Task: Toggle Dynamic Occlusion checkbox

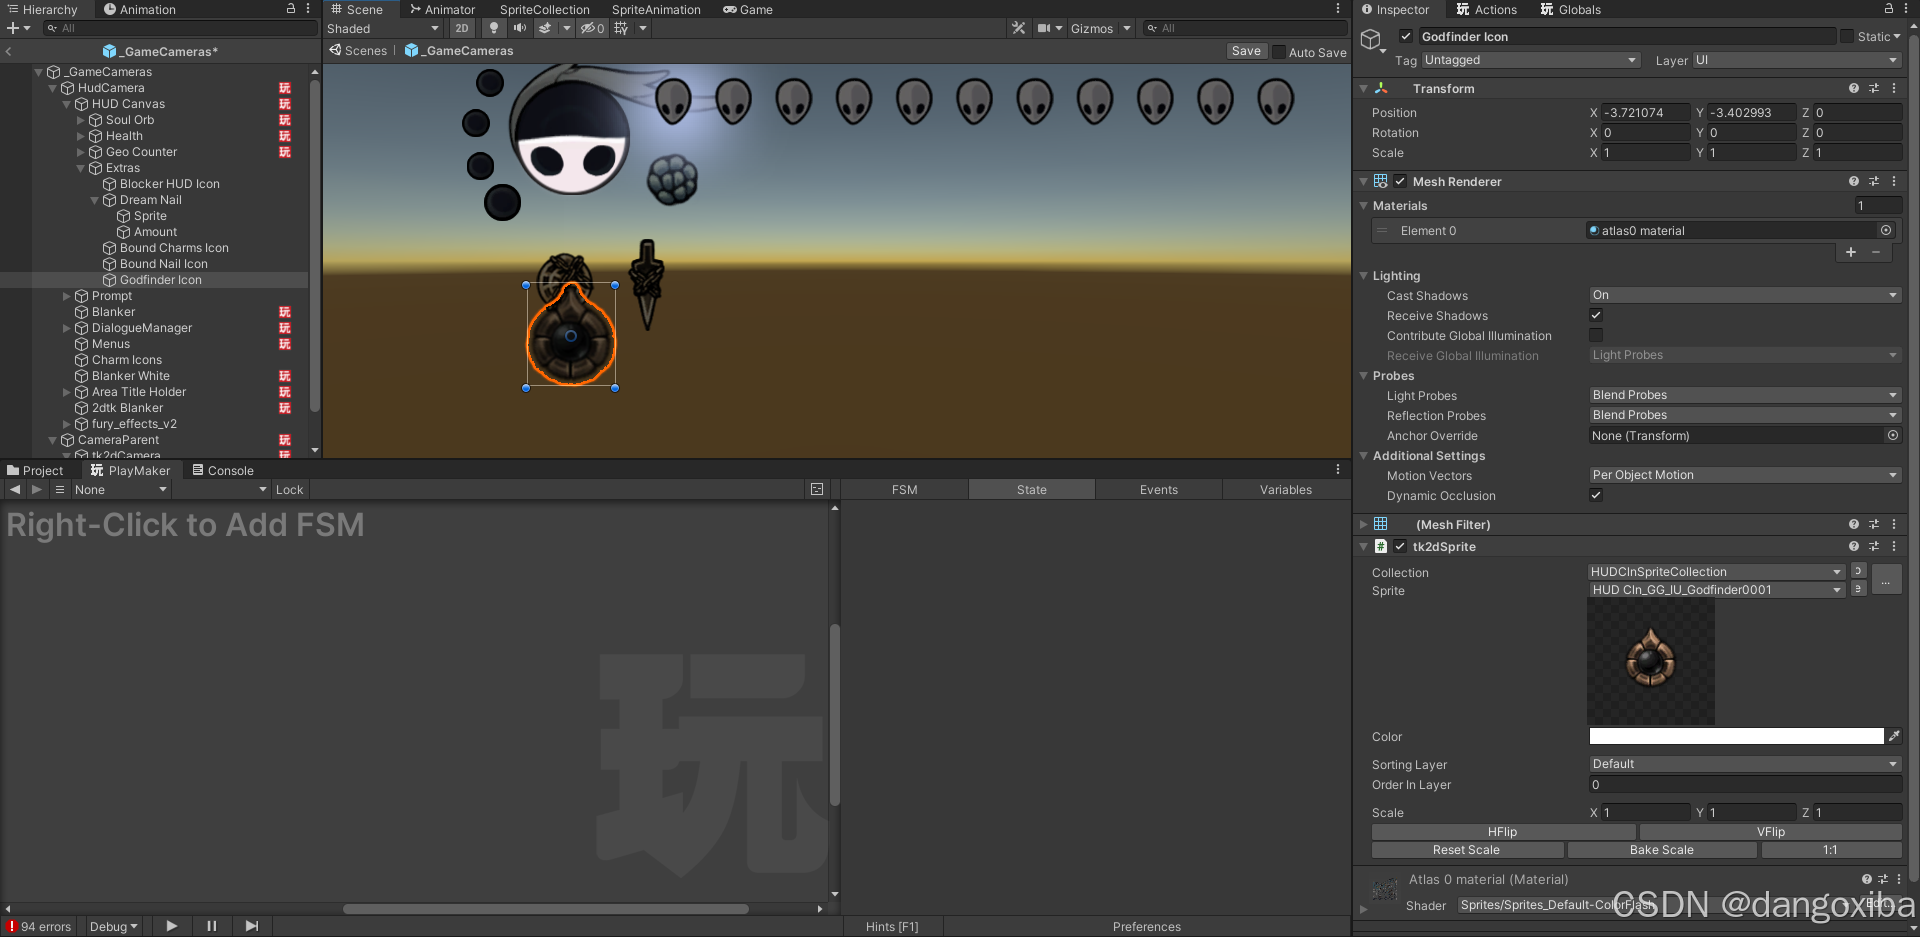Action: [x=1596, y=495]
